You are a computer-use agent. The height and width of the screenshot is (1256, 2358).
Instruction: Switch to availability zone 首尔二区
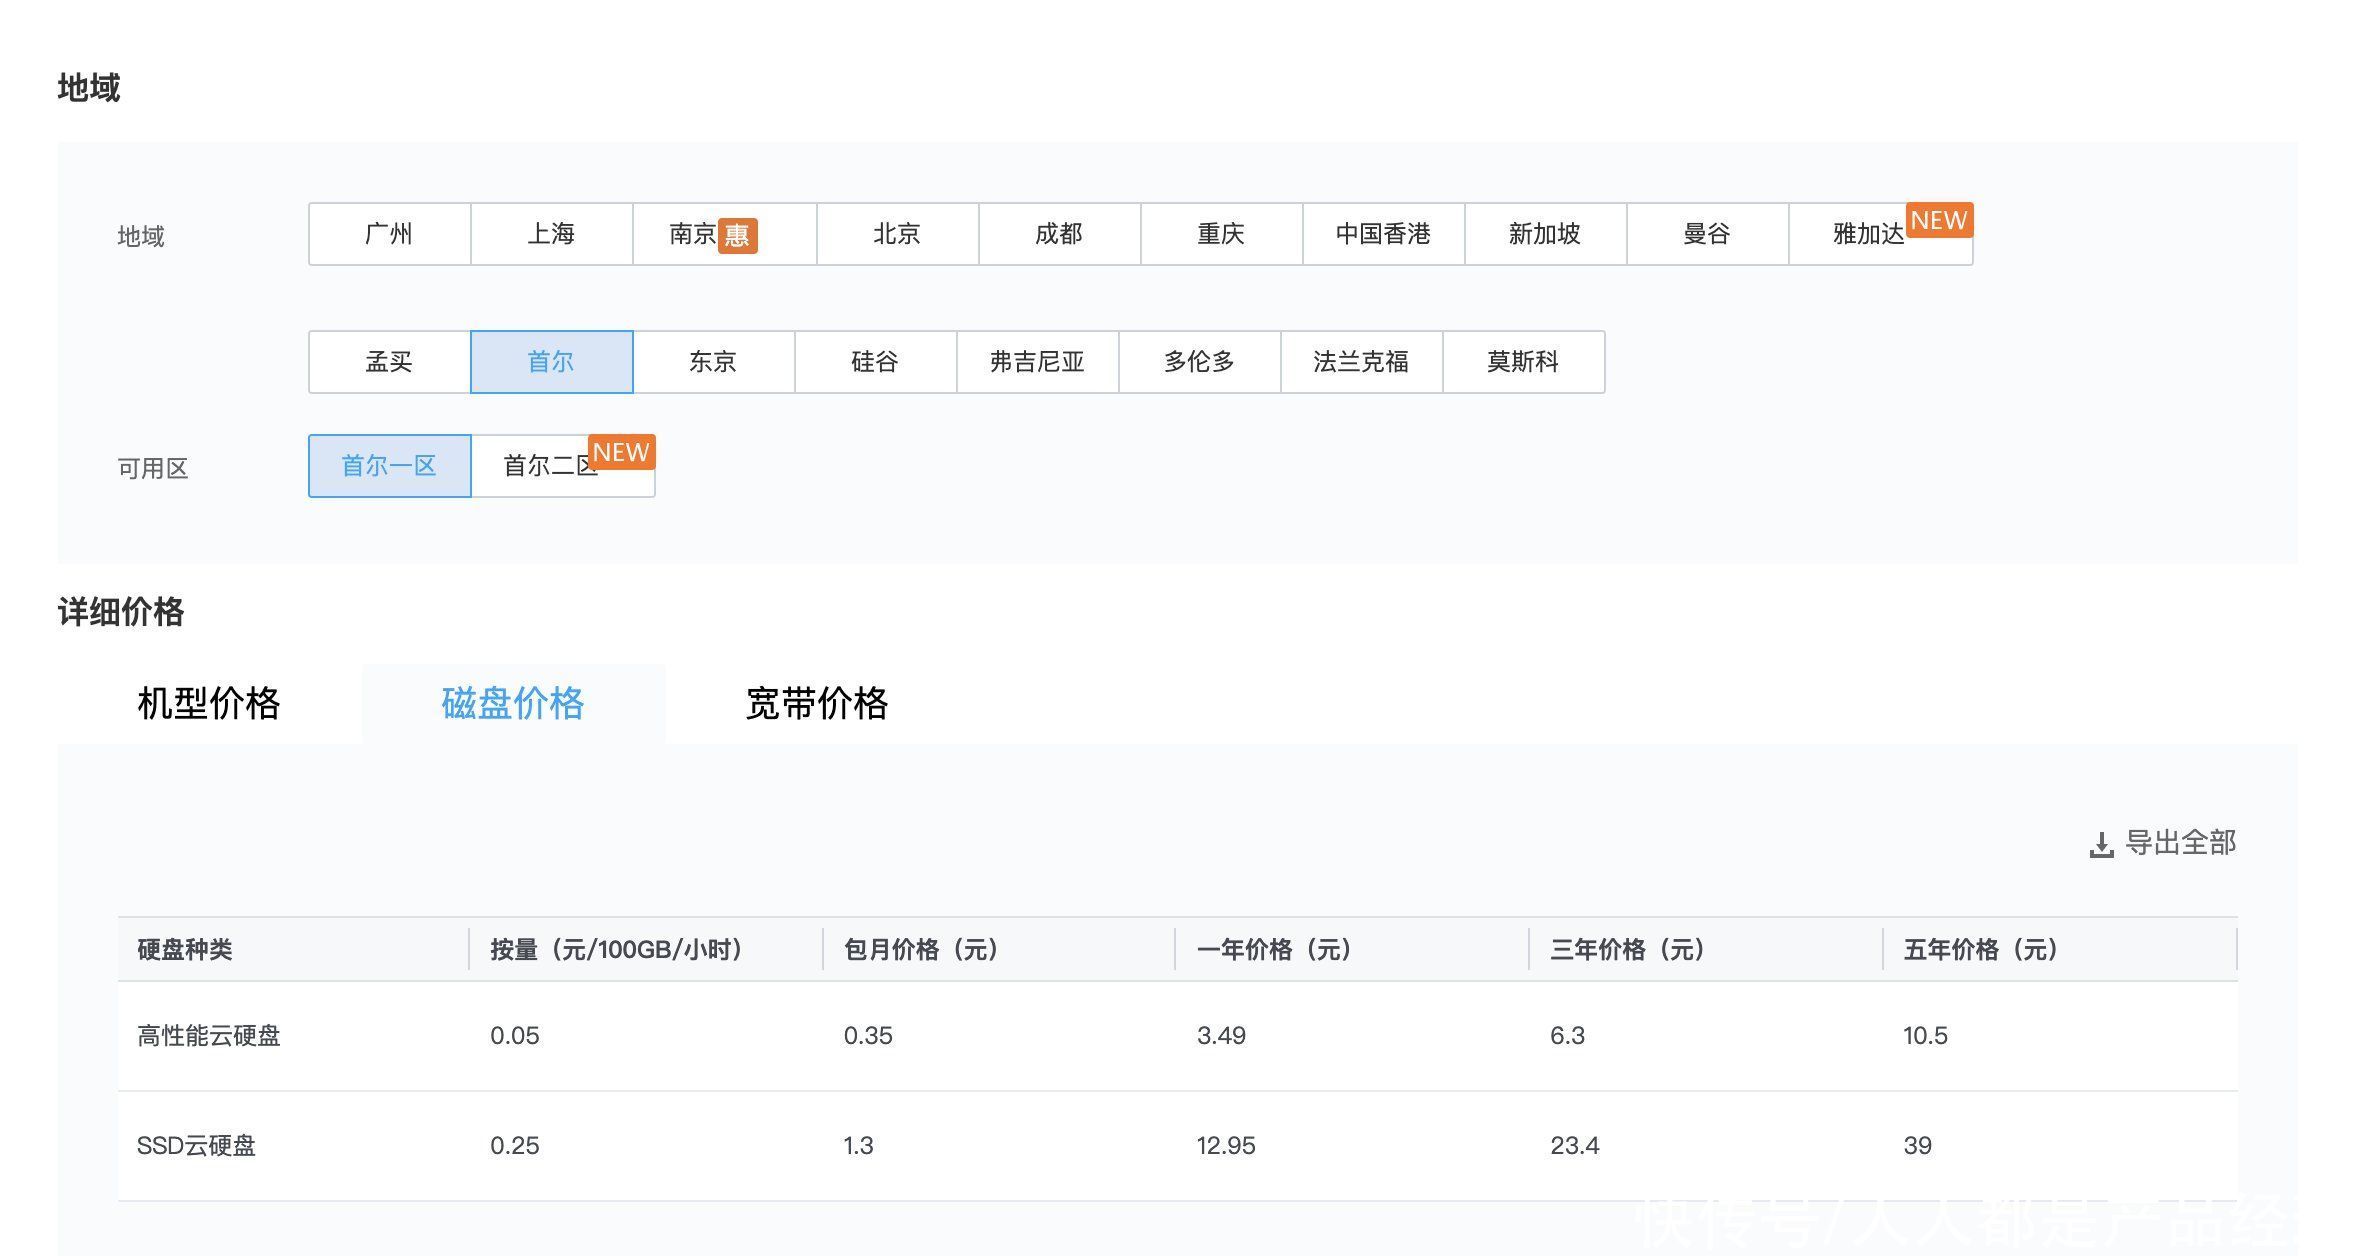point(562,466)
